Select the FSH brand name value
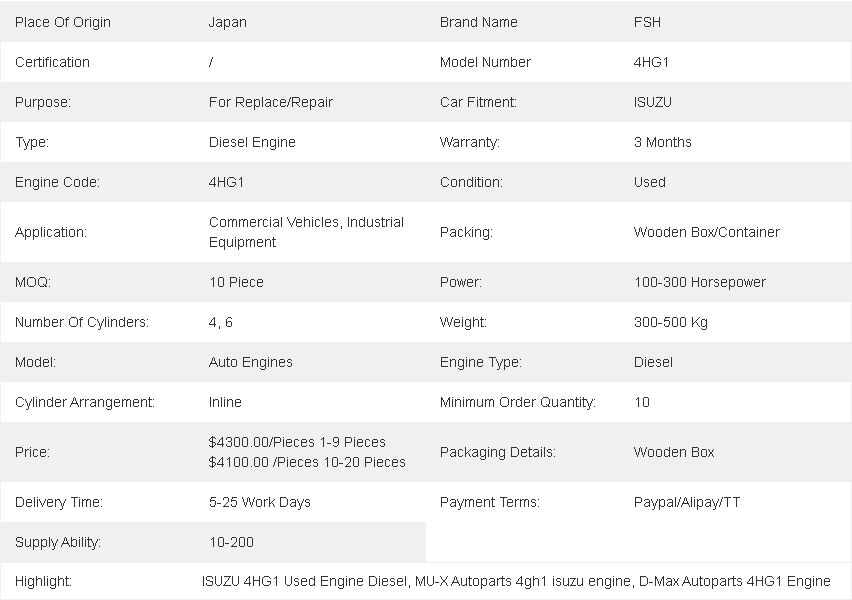Viewport: 852px width, 600px height. click(x=647, y=22)
